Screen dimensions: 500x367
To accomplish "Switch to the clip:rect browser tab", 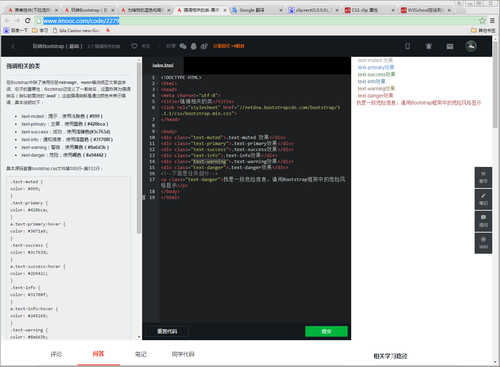I will (x=312, y=10).
